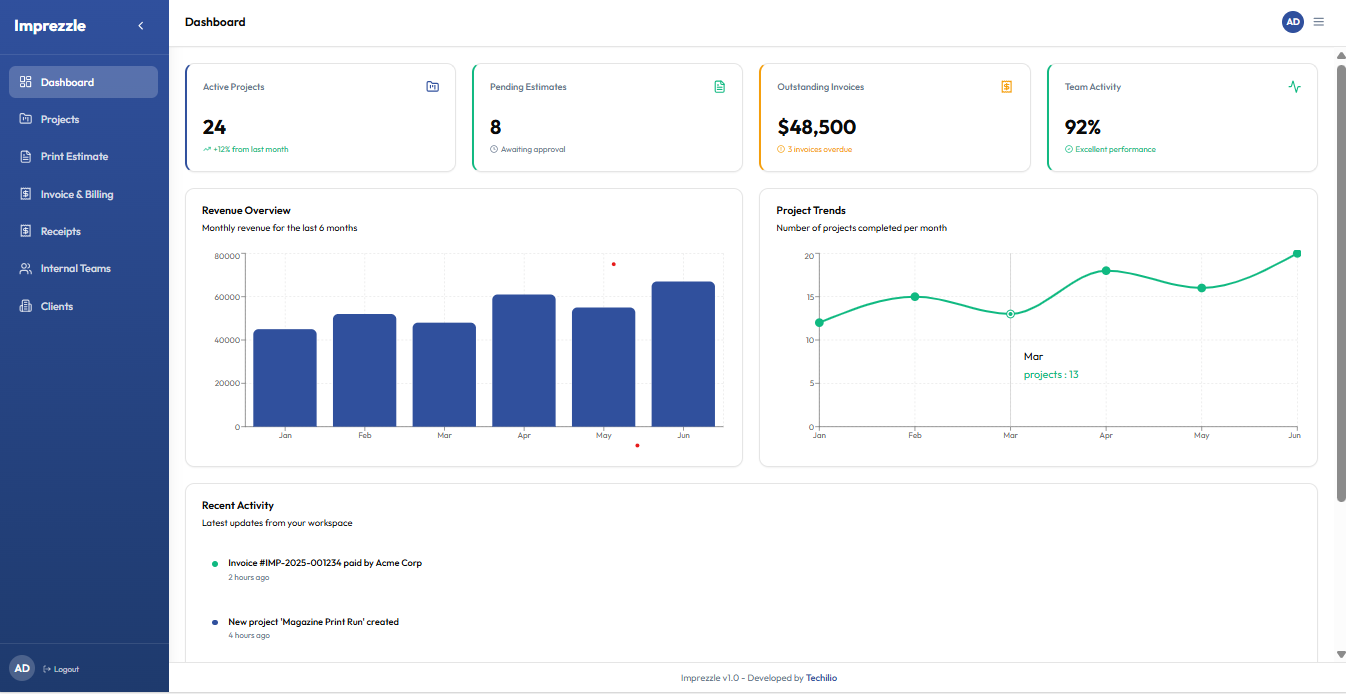Open the hamburger menu at top right
This screenshot has width=1346, height=694.
click(1319, 22)
